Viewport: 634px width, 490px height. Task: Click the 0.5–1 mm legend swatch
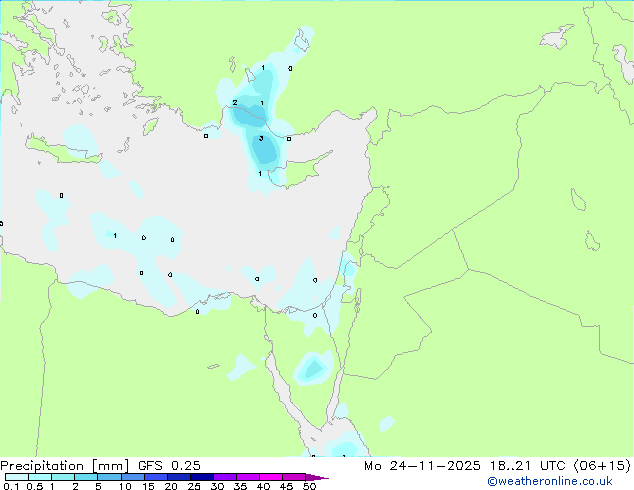40,477
